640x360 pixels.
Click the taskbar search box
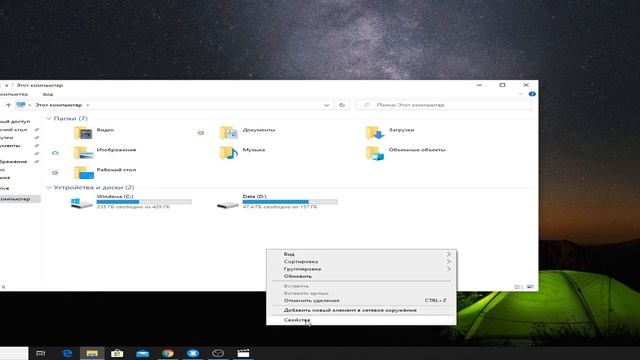(x=14, y=353)
